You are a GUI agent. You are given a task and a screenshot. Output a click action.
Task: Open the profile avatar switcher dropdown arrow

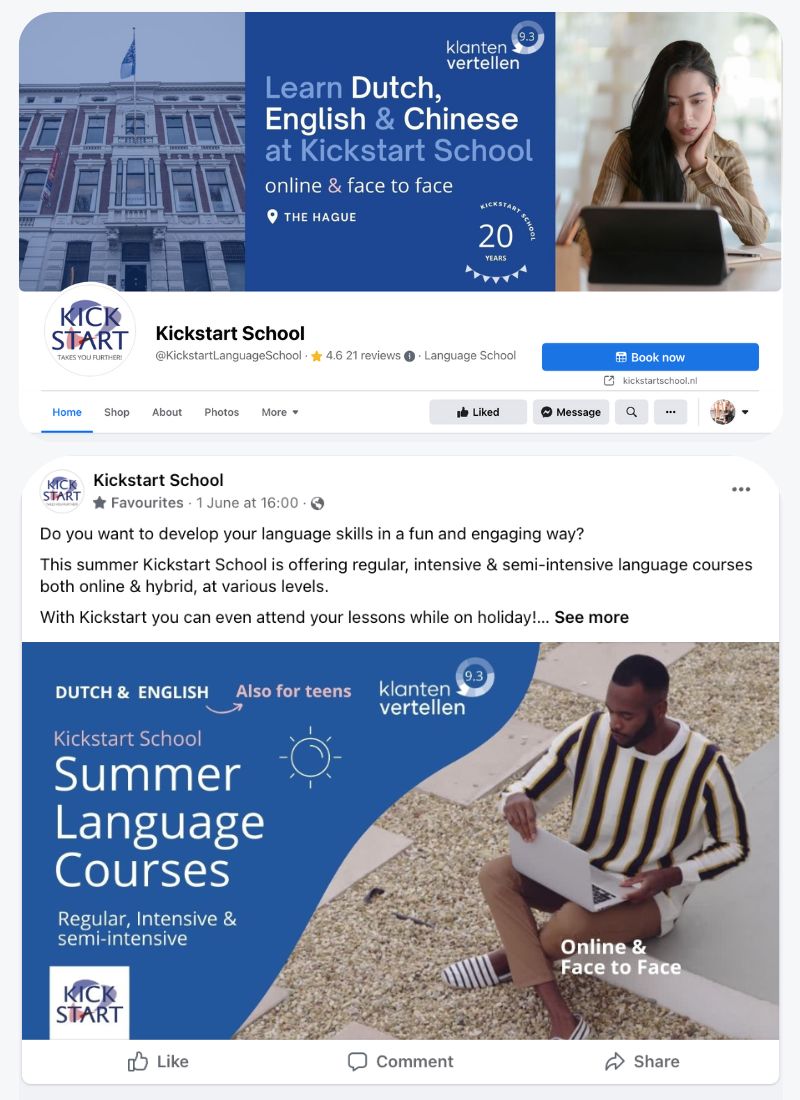745,412
